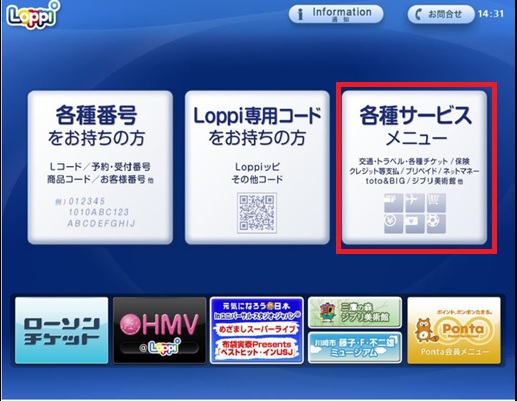Open the HMV @Loppi banner
The height and width of the screenshot is (401, 517).
point(159,330)
